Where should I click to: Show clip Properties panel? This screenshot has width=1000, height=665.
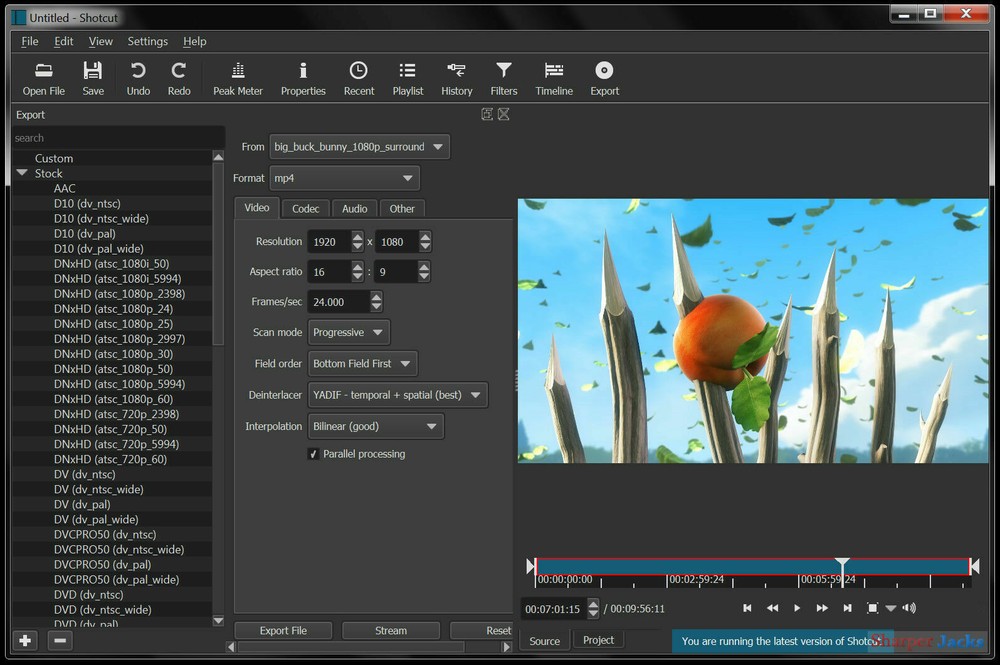(x=303, y=75)
